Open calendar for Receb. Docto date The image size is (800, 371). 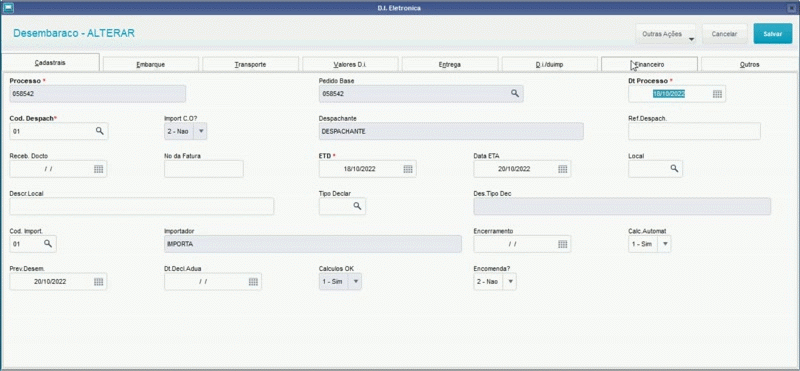click(x=98, y=169)
